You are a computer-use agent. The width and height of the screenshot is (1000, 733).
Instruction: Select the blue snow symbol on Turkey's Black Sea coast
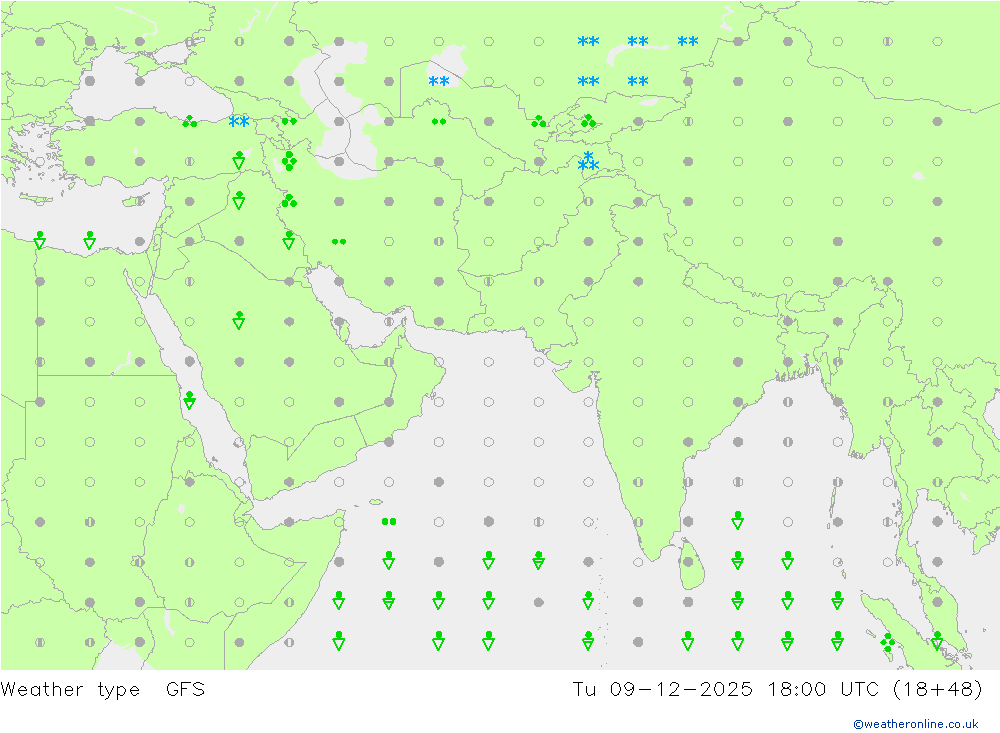point(238,122)
